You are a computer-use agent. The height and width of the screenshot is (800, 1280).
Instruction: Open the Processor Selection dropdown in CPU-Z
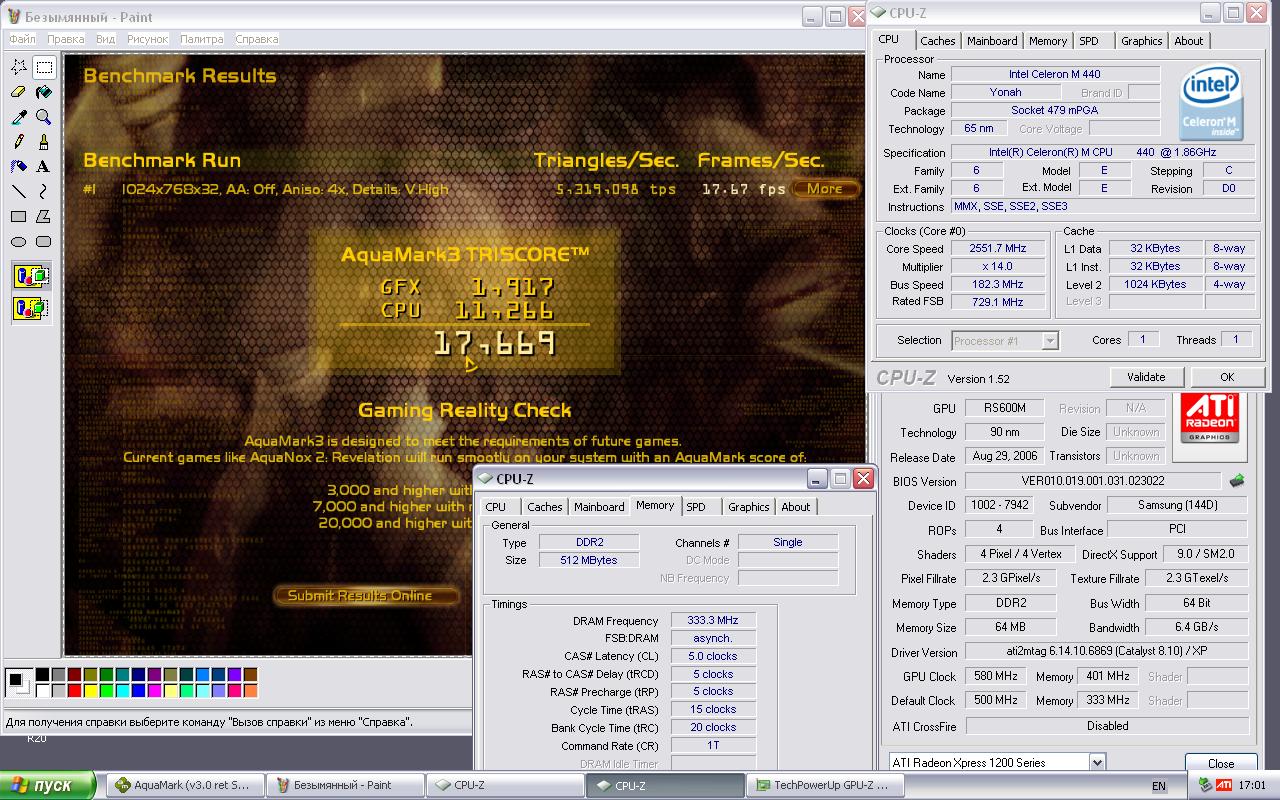tap(1049, 341)
